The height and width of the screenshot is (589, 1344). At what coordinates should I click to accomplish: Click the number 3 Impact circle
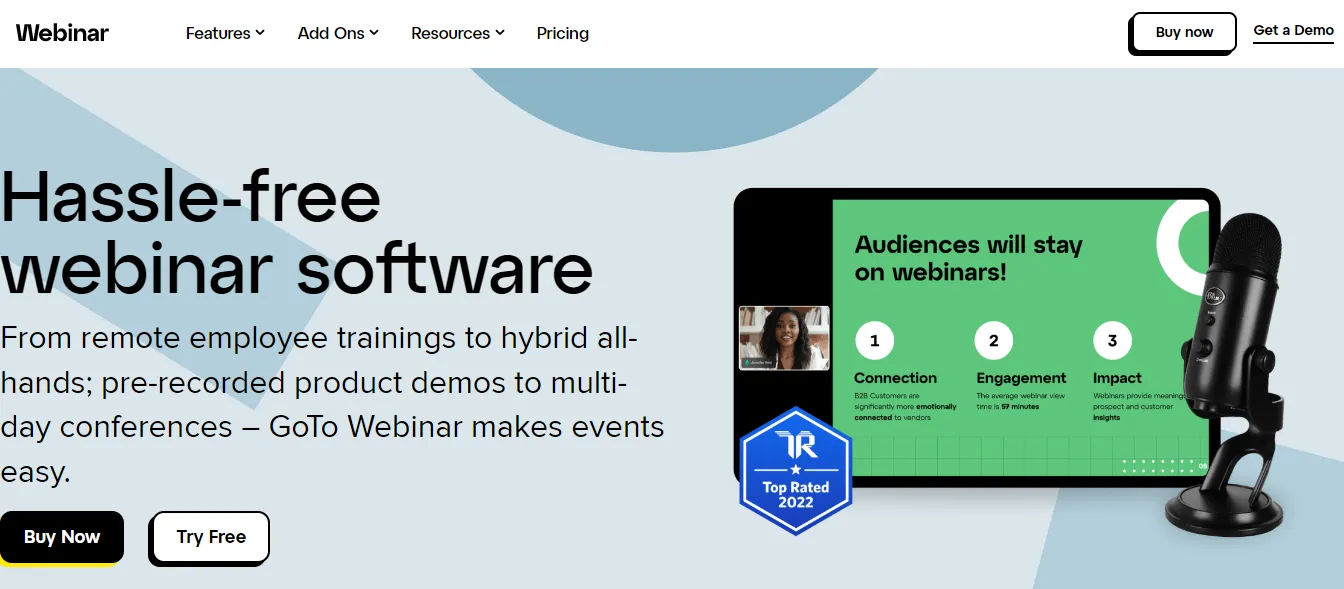(1112, 341)
